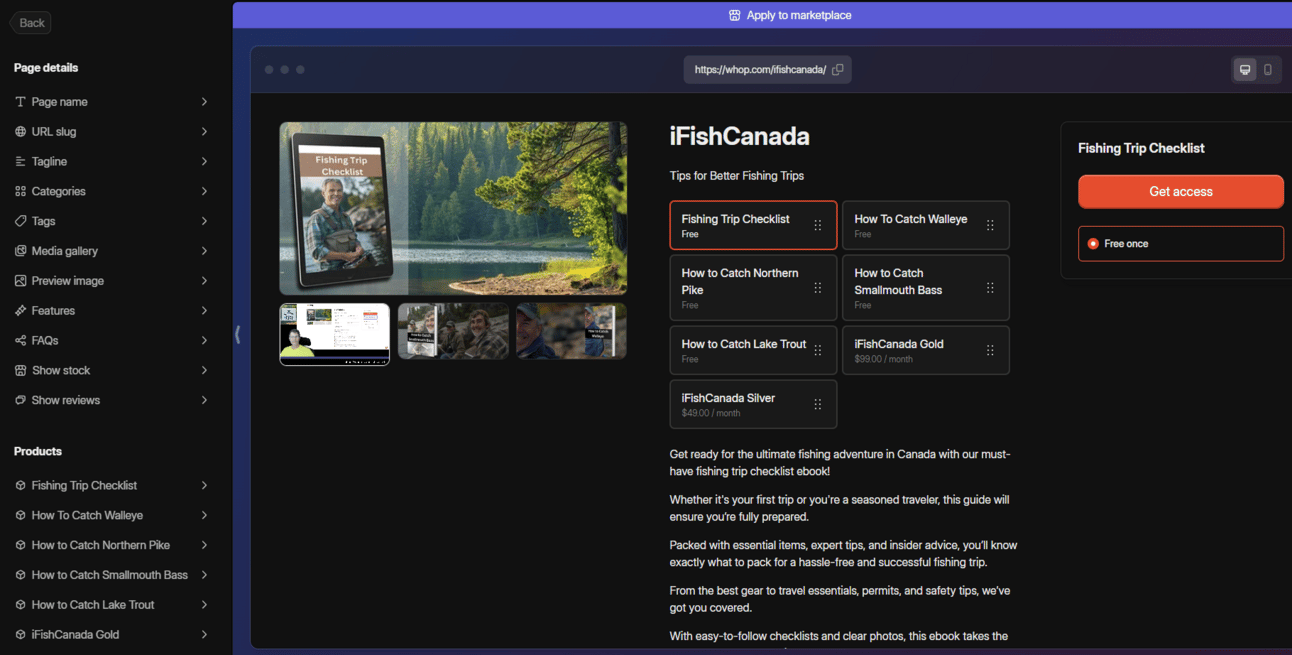Open the Preview image setting
1292x655 pixels.
click(112, 281)
